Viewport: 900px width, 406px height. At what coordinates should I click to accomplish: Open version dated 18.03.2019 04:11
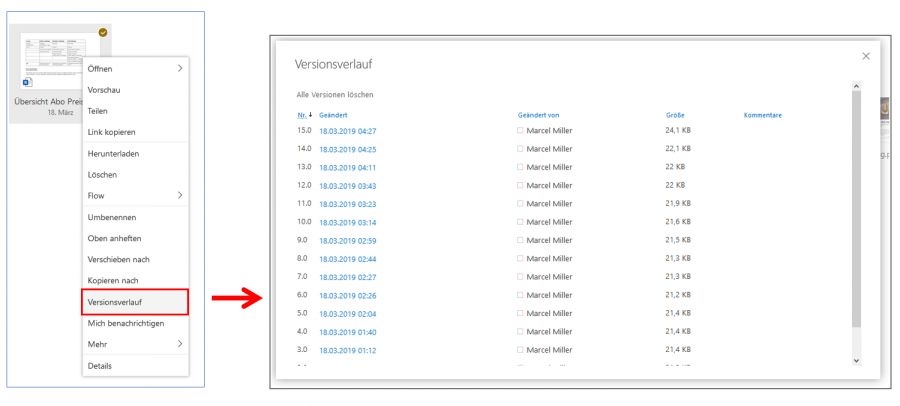click(x=348, y=168)
